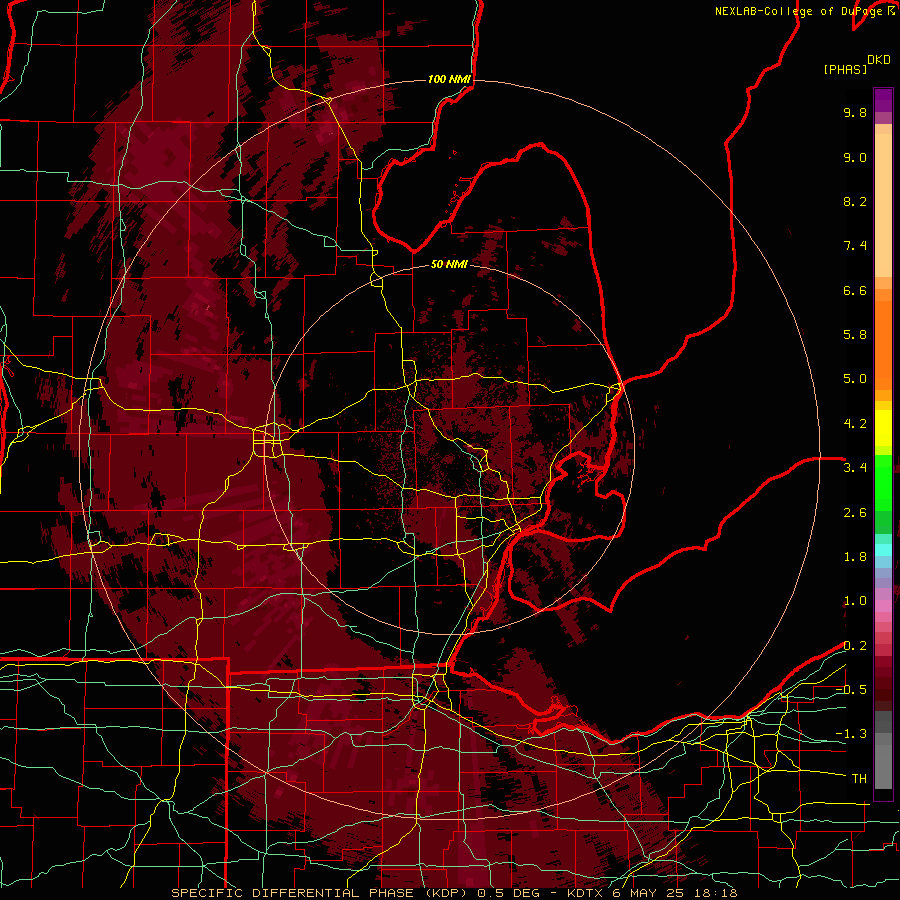Click the -1.3 value on the scale
The width and height of the screenshot is (900, 900).
[x=851, y=734]
